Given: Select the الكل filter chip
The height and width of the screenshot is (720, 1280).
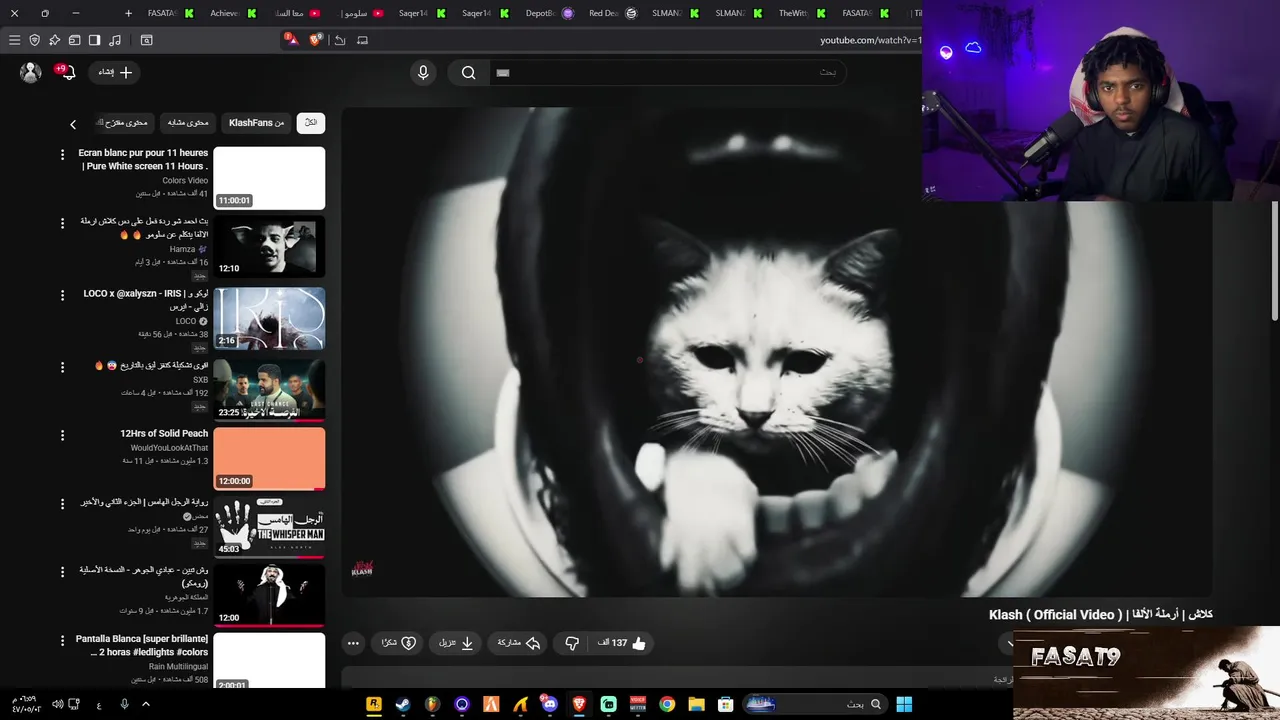Looking at the screenshot, I should coord(310,123).
